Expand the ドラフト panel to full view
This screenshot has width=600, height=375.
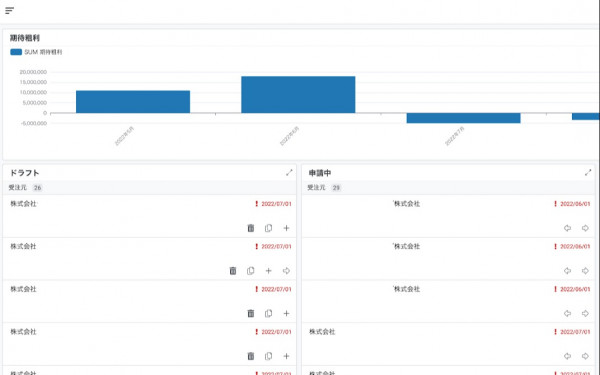click(289, 173)
